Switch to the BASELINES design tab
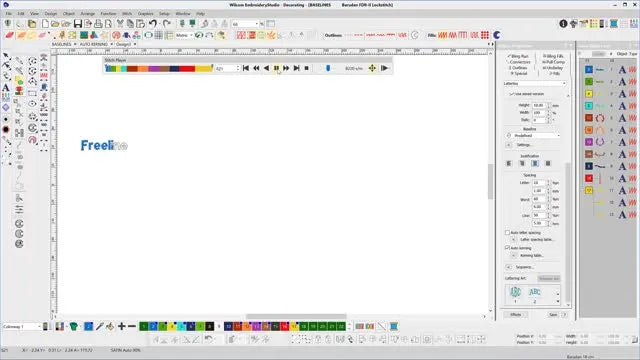640x360 pixels. pyautogui.click(x=62, y=44)
